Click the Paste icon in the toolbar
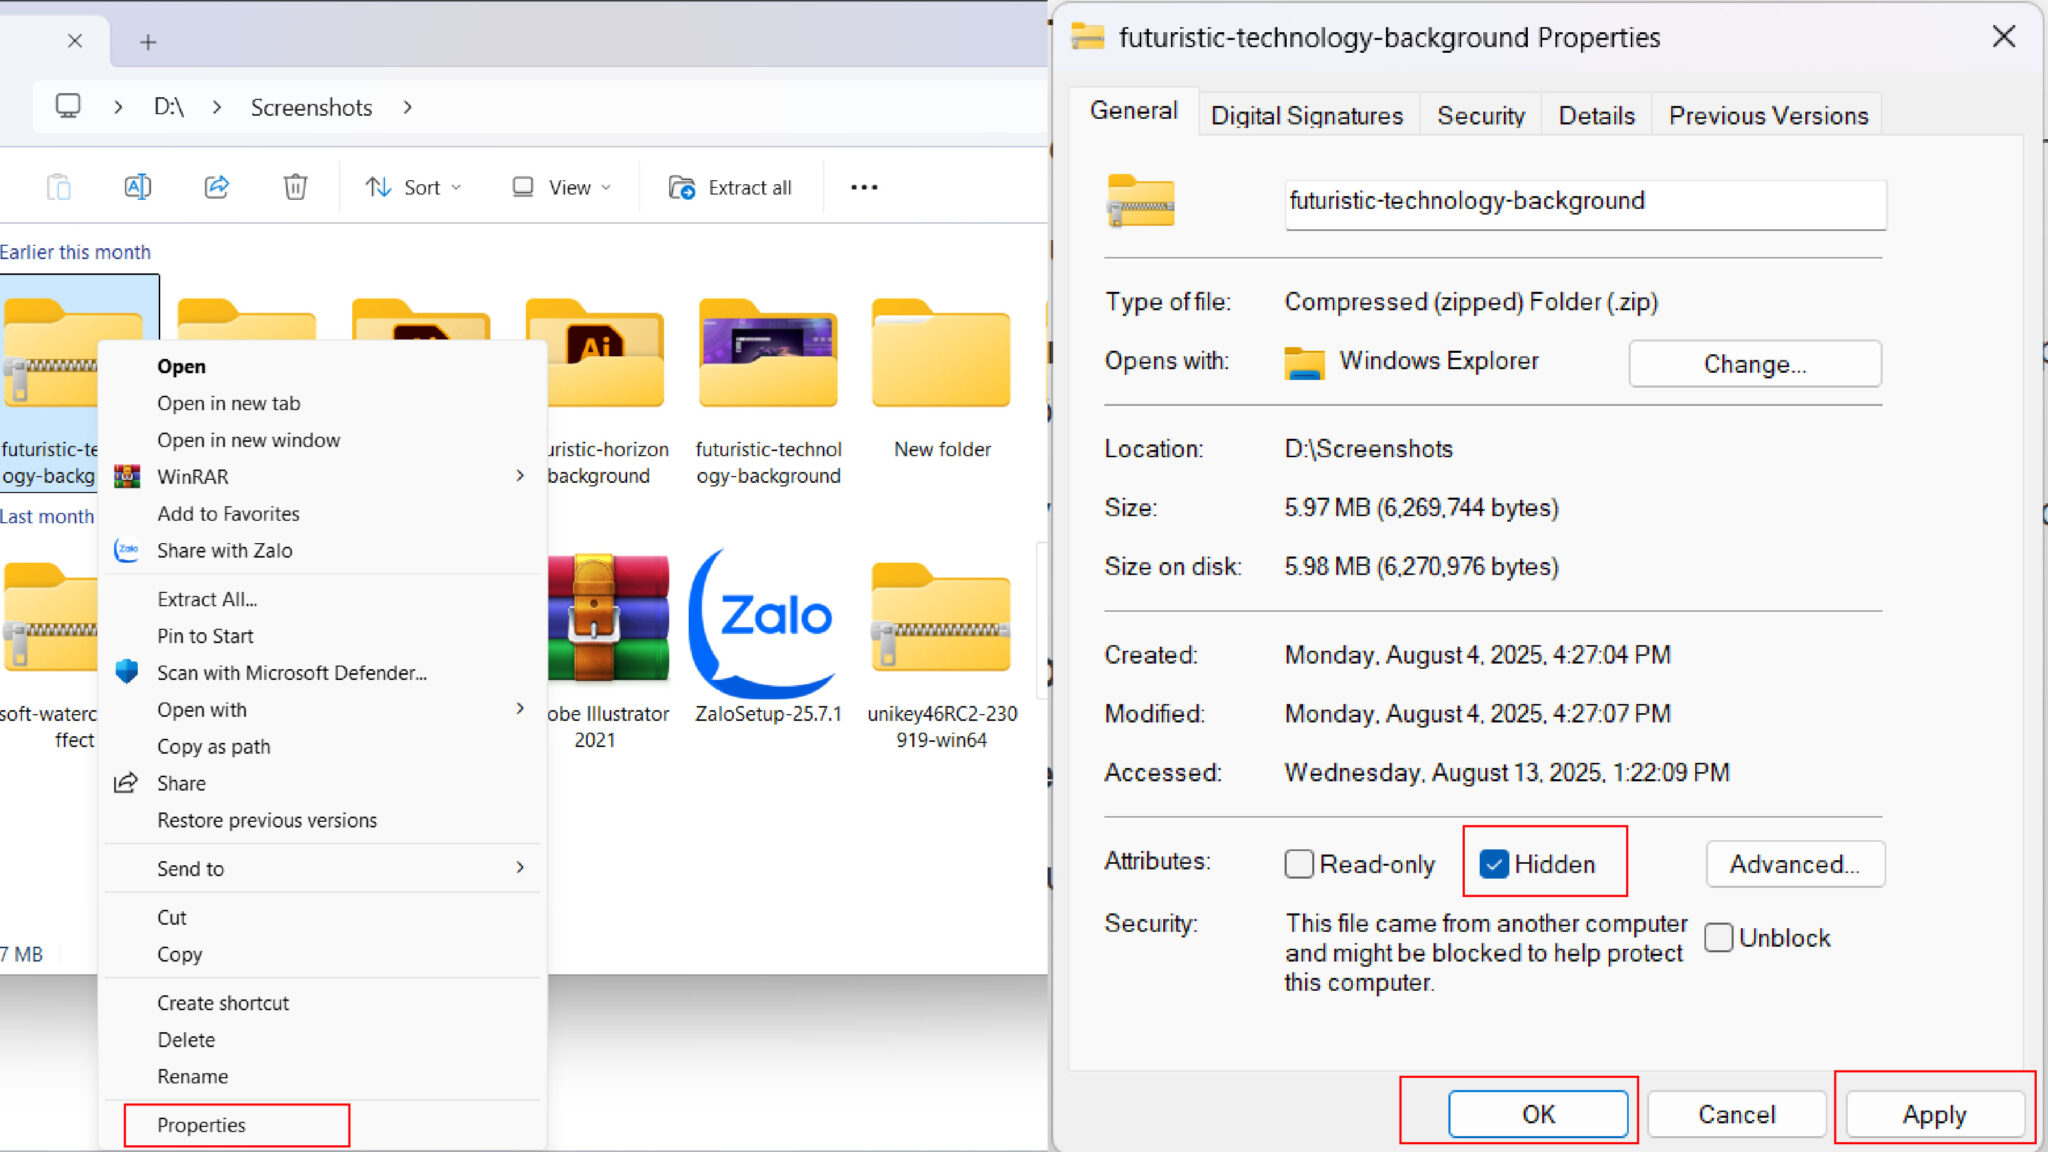This screenshot has width=2048, height=1152. (59, 187)
